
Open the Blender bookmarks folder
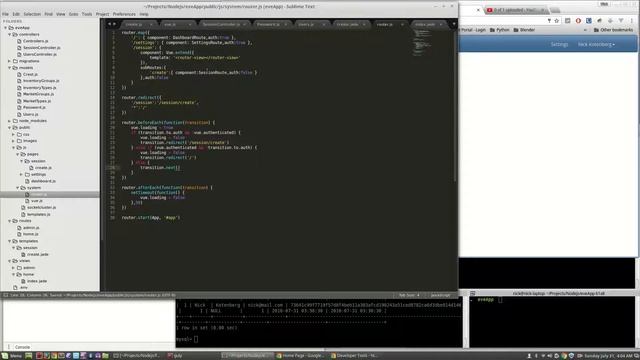[x=524, y=30]
